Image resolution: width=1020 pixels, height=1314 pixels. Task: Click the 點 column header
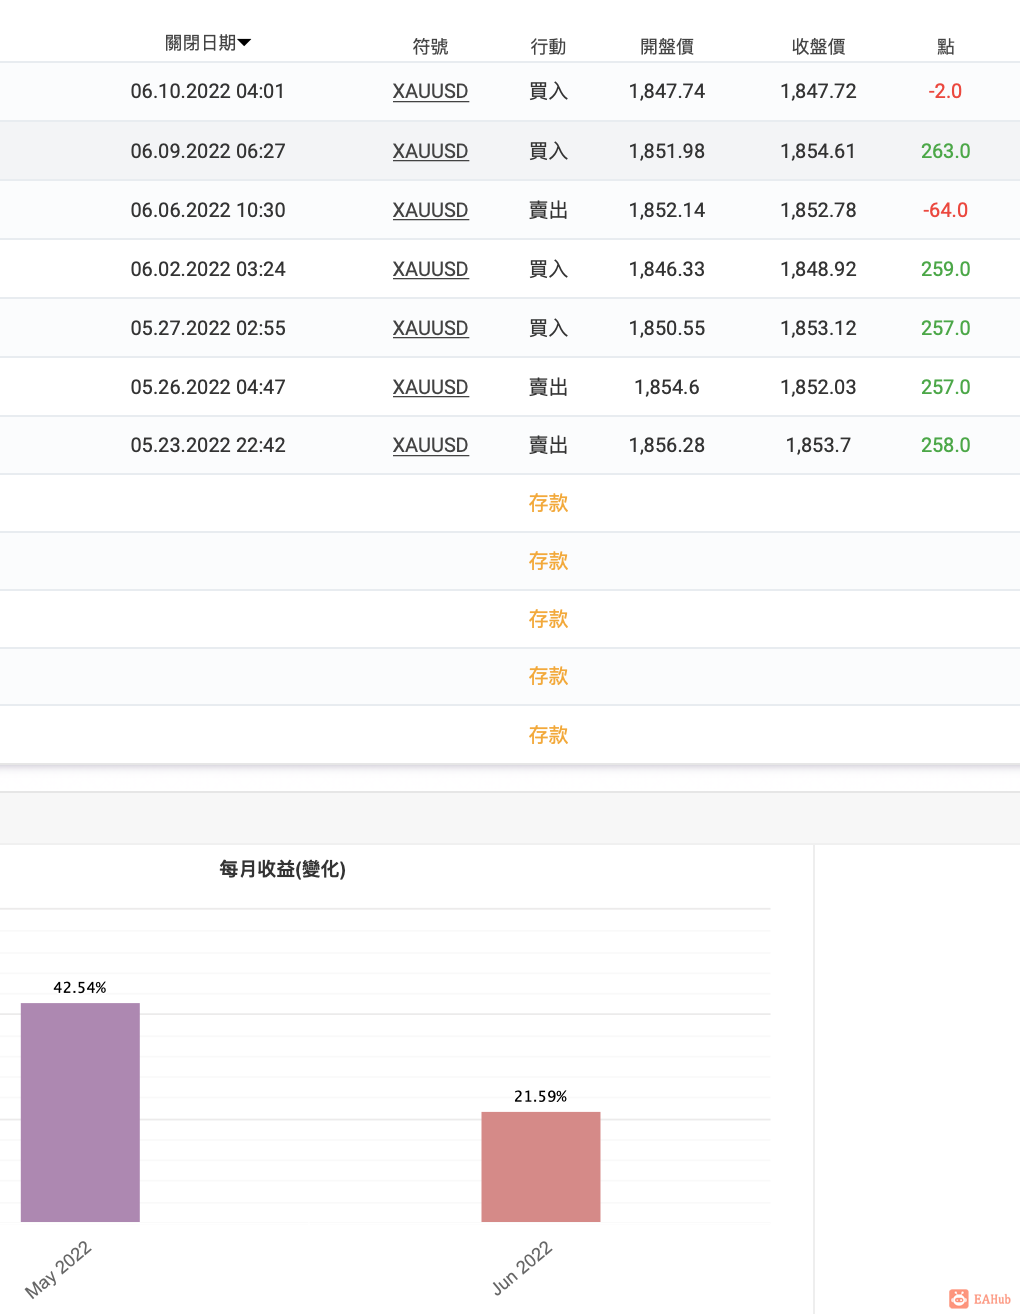[945, 46]
